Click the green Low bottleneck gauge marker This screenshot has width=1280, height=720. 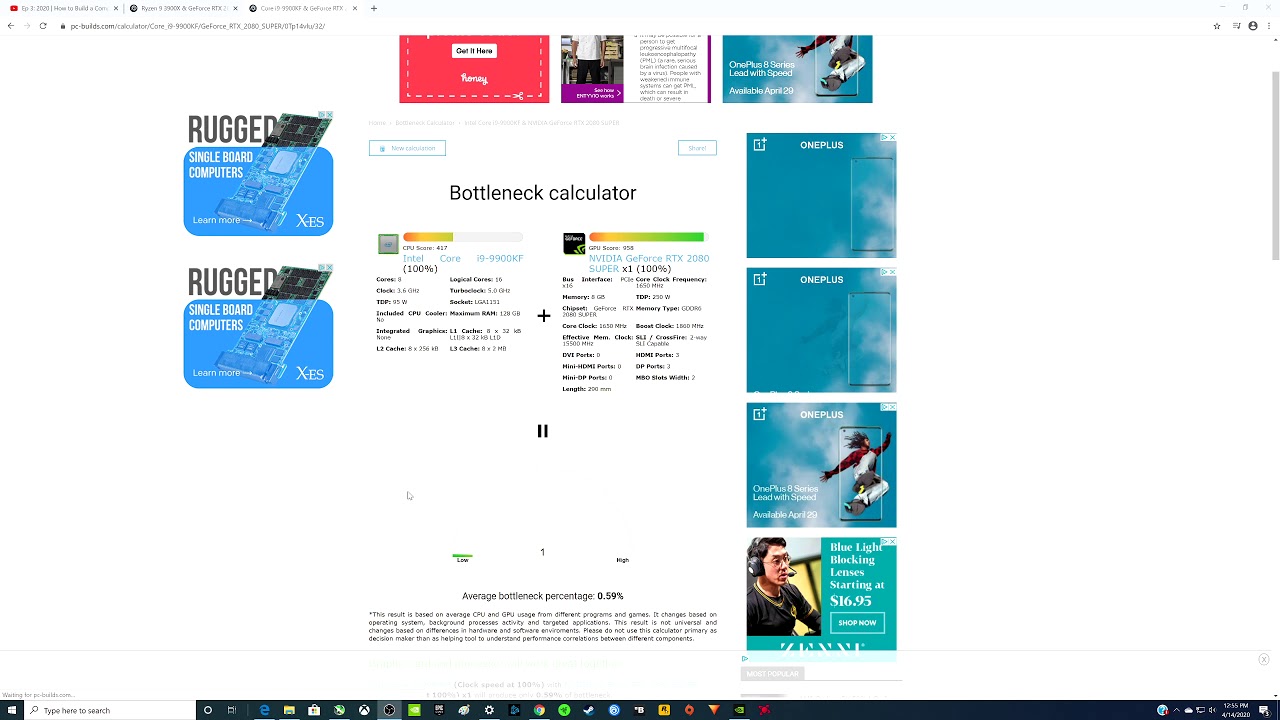(x=462, y=555)
